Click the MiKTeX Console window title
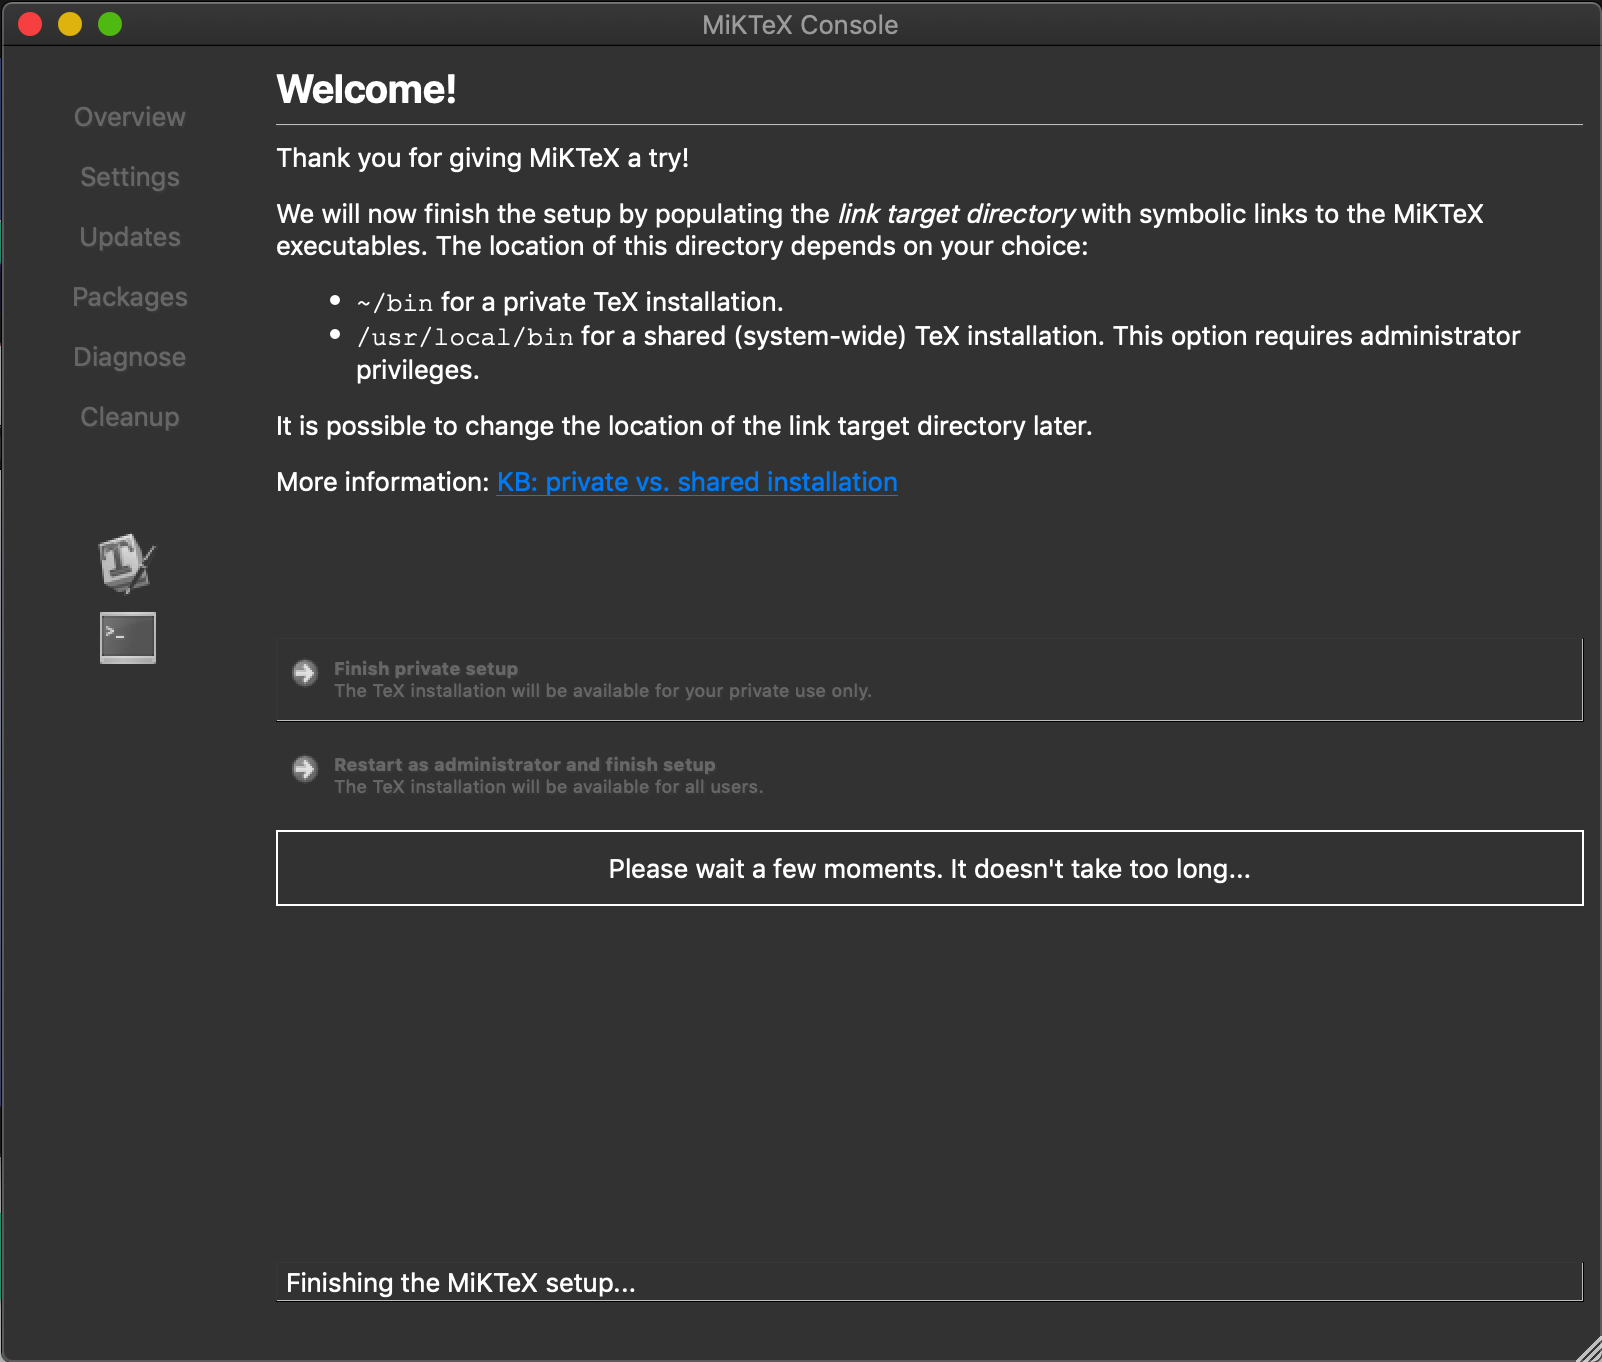Screen dimensions: 1602x1362 click(800, 25)
